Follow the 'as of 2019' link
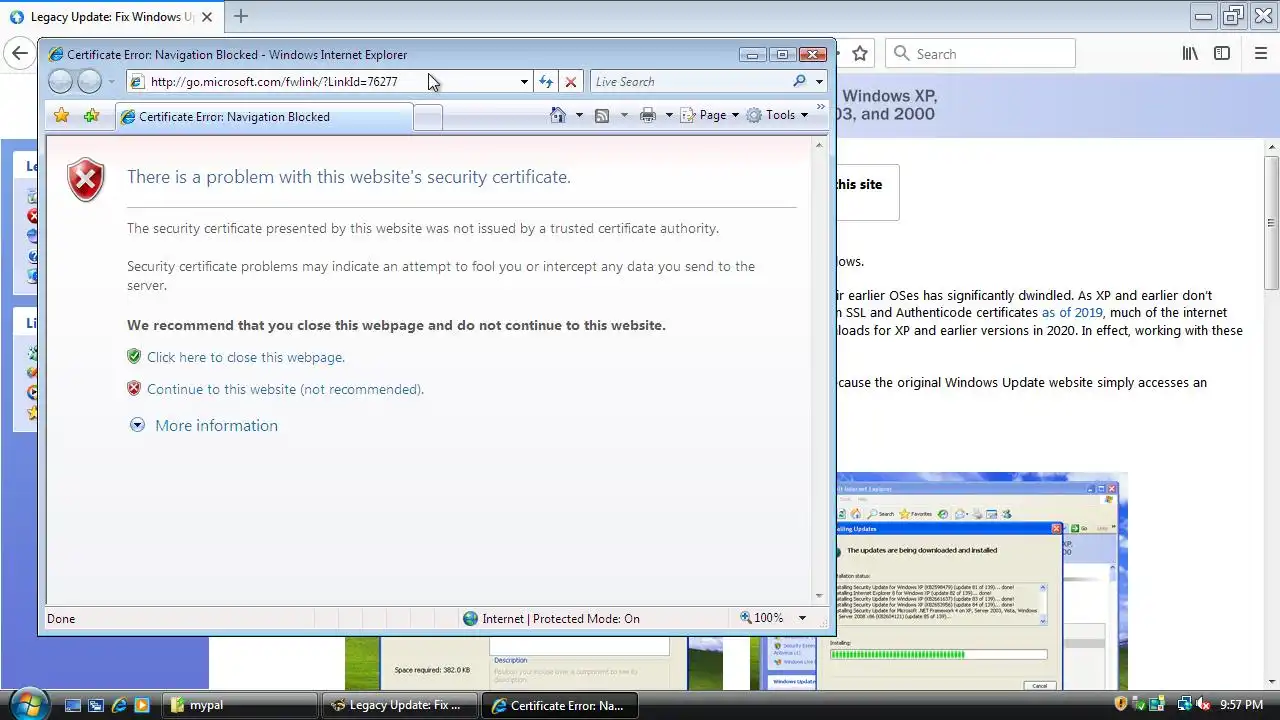1280x720 pixels. pos(1072,313)
